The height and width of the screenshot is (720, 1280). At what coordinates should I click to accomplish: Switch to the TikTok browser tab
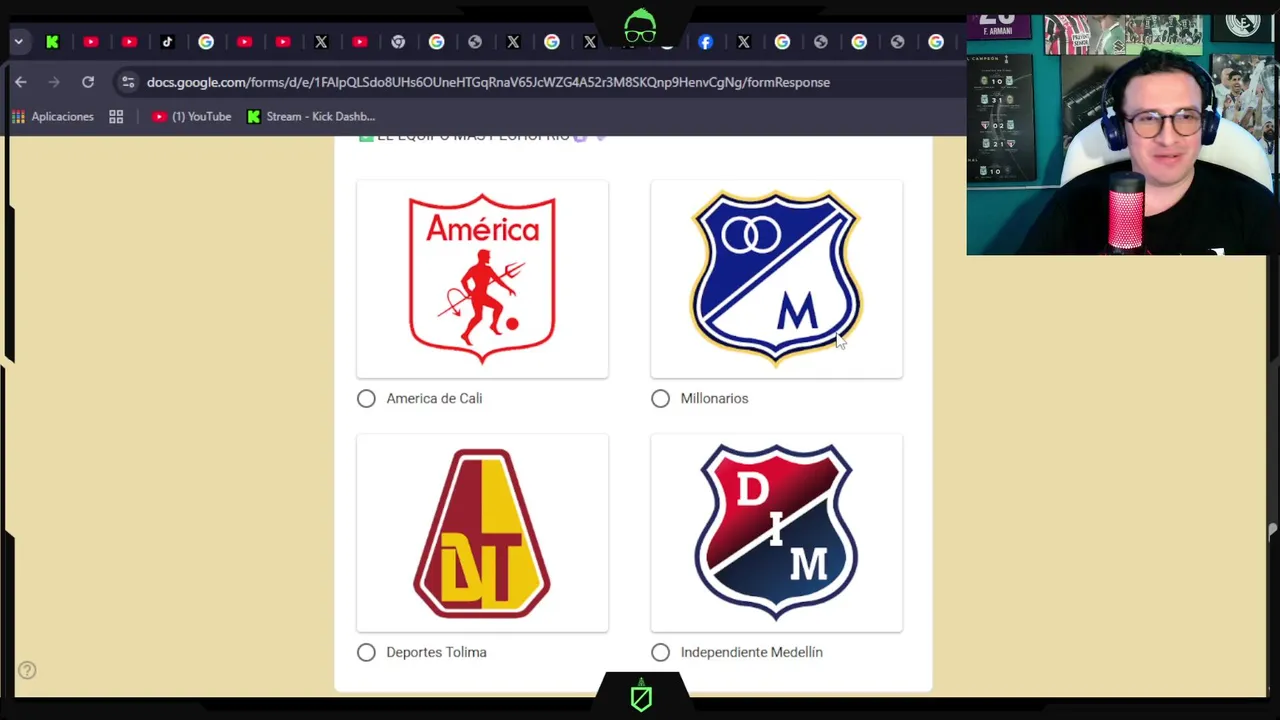click(x=167, y=42)
